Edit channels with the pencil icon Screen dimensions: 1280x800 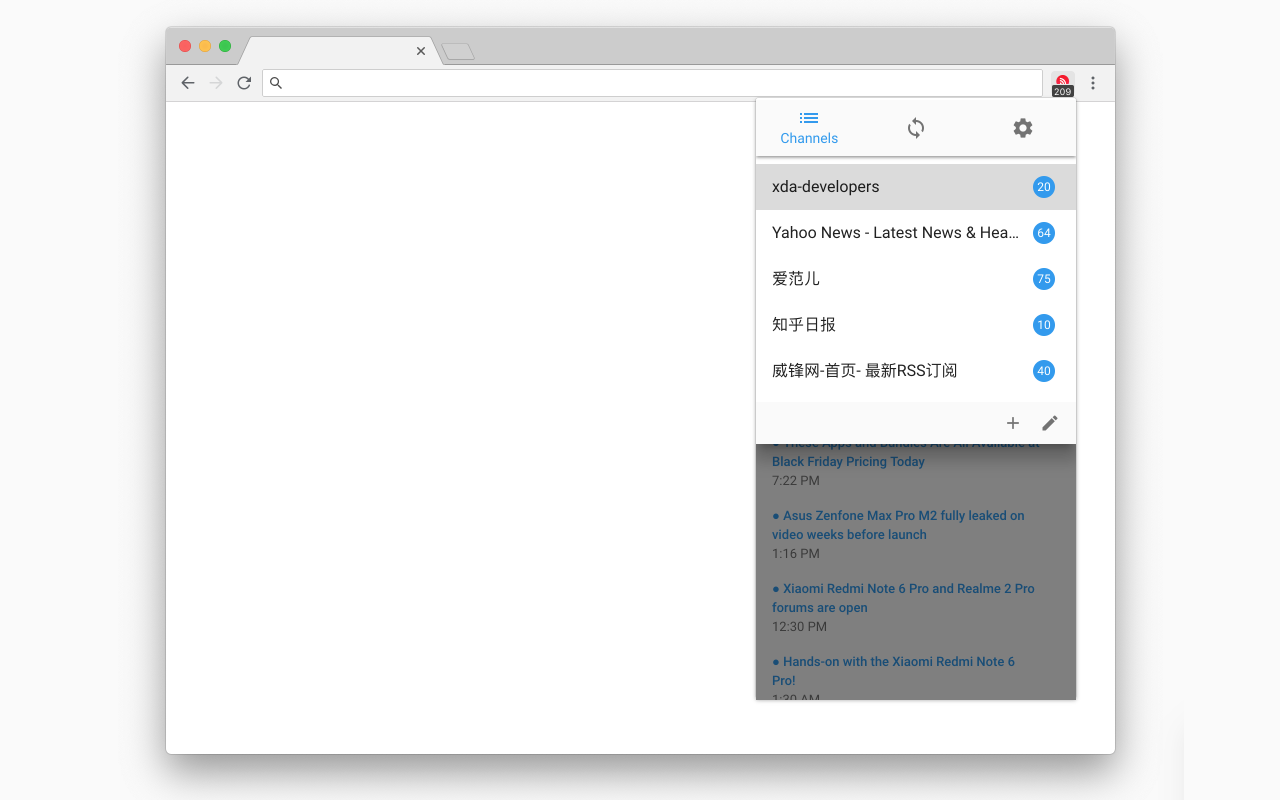pos(1050,423)
